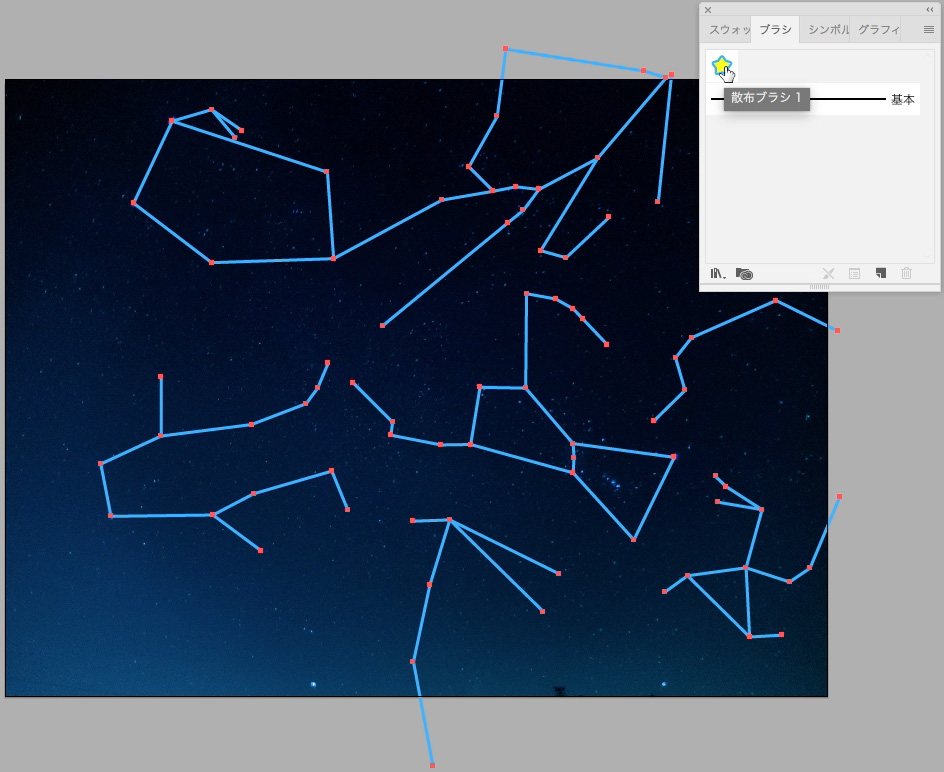944x772 pixels.
Task: Open the Brushes panel hamburger menu
Action: (x=928, y=30)
